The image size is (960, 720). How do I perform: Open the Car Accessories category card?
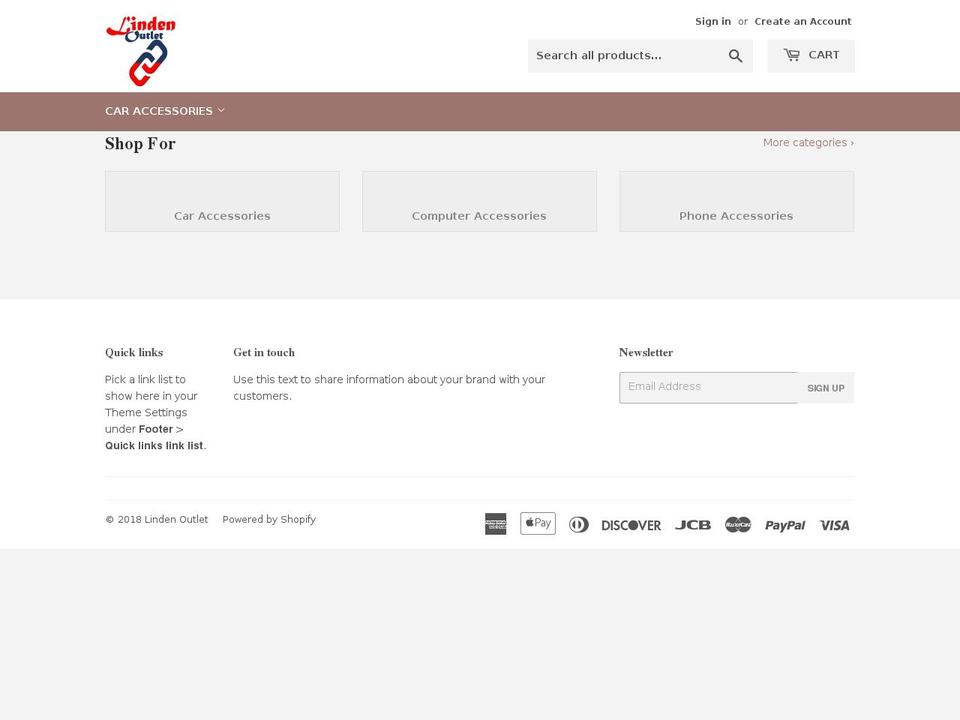pos(222,201)
